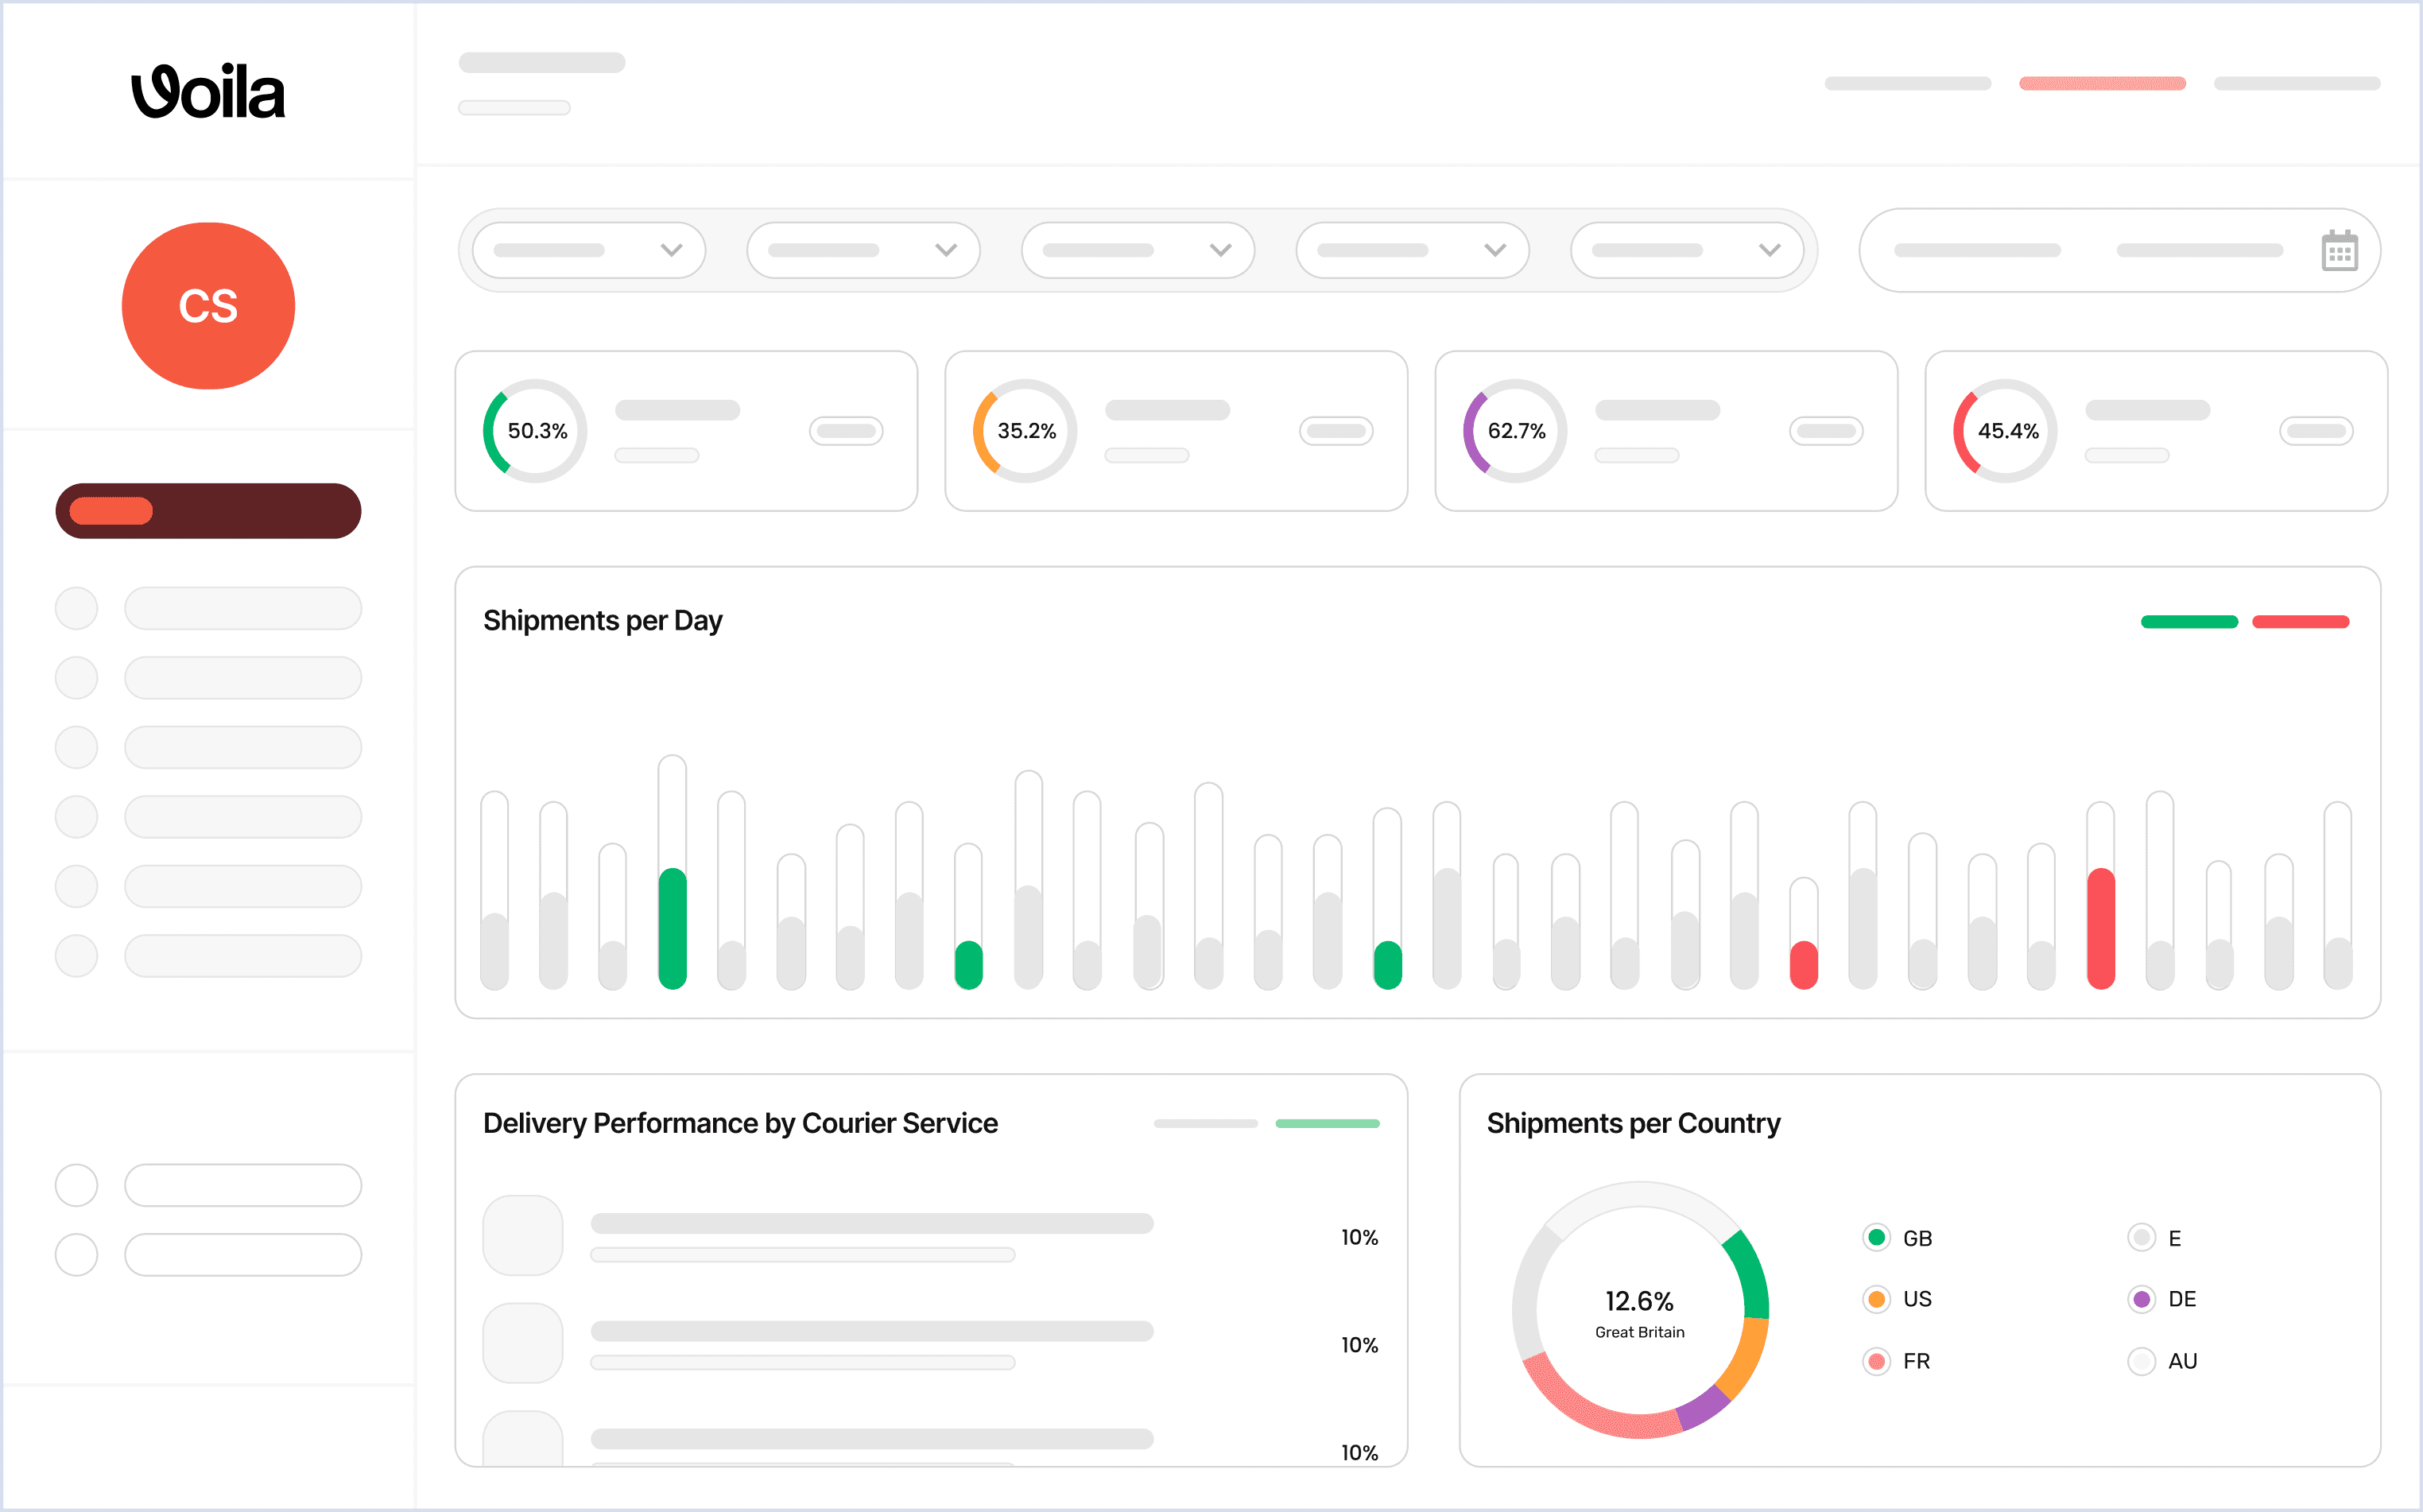
Task: Toggle green series legend in Shipments per Day
Action: 2189,622
